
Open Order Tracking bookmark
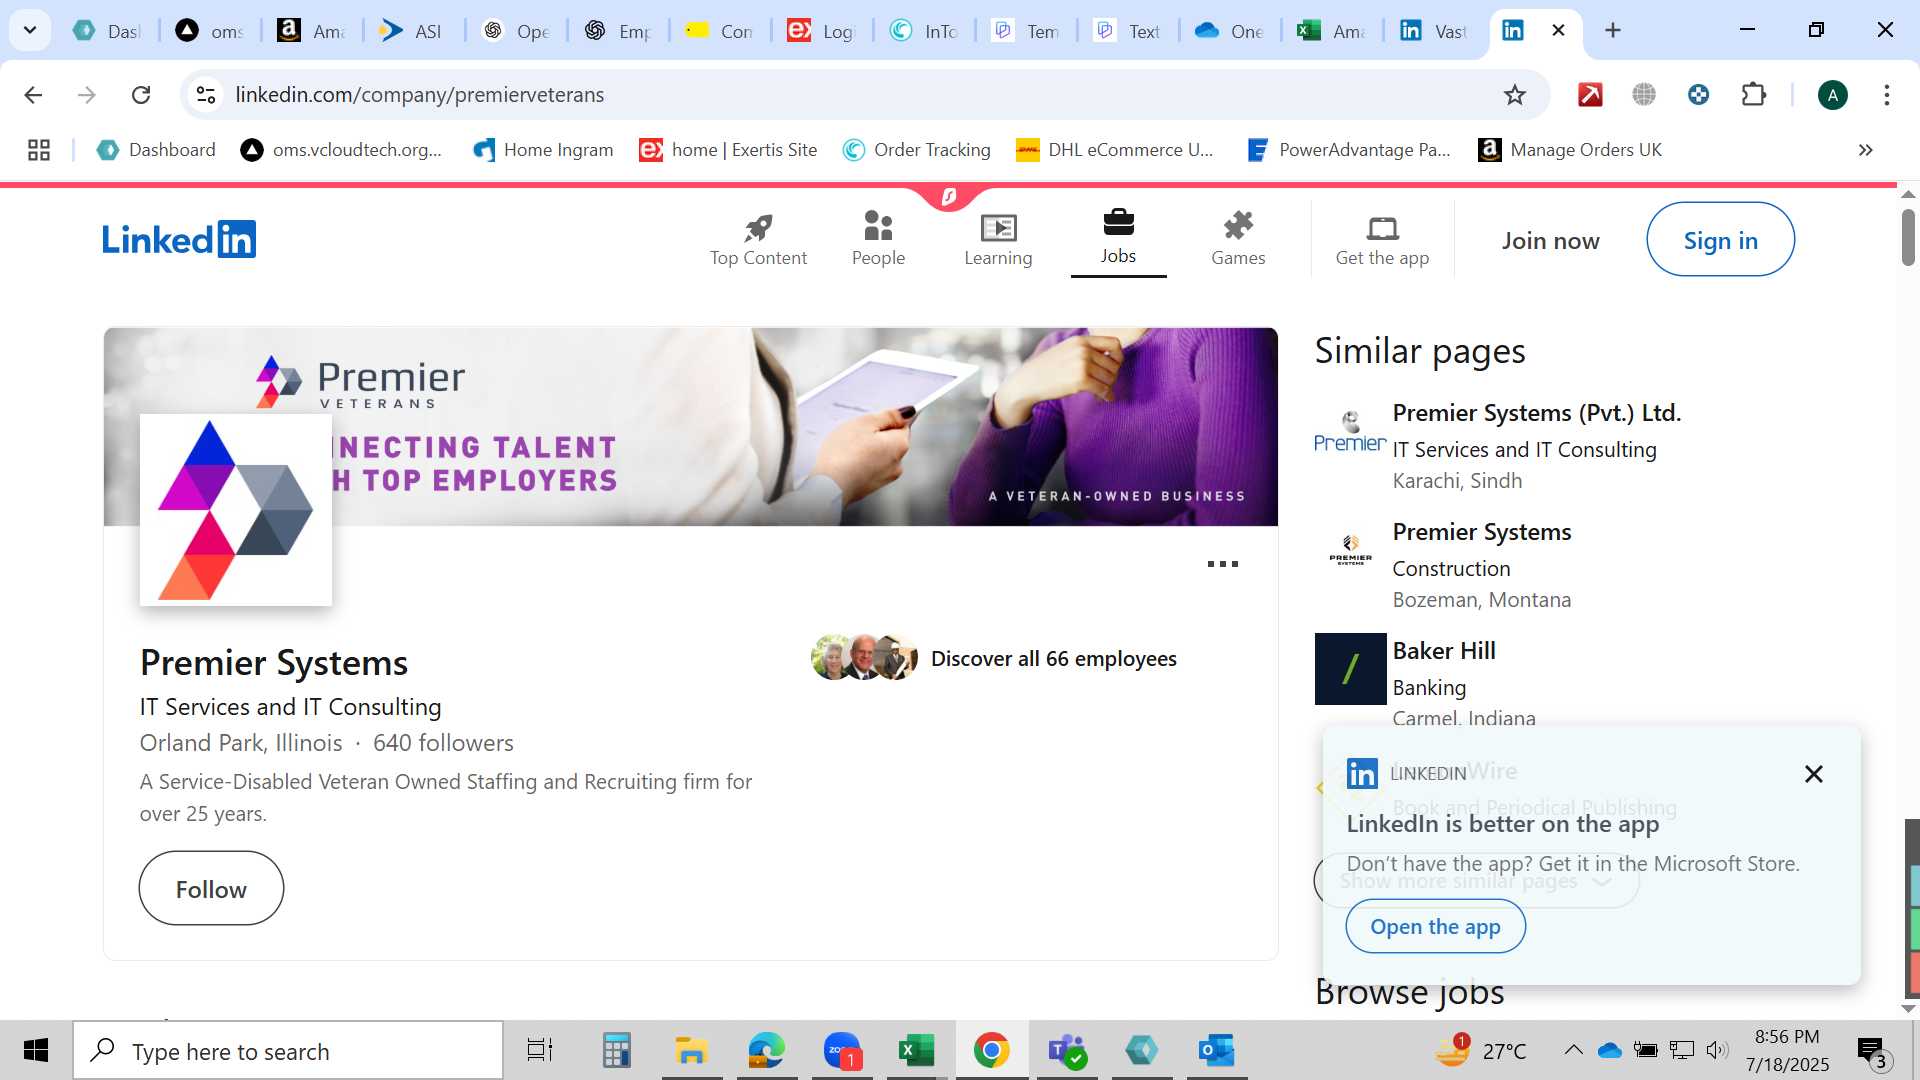coord(917,150)
